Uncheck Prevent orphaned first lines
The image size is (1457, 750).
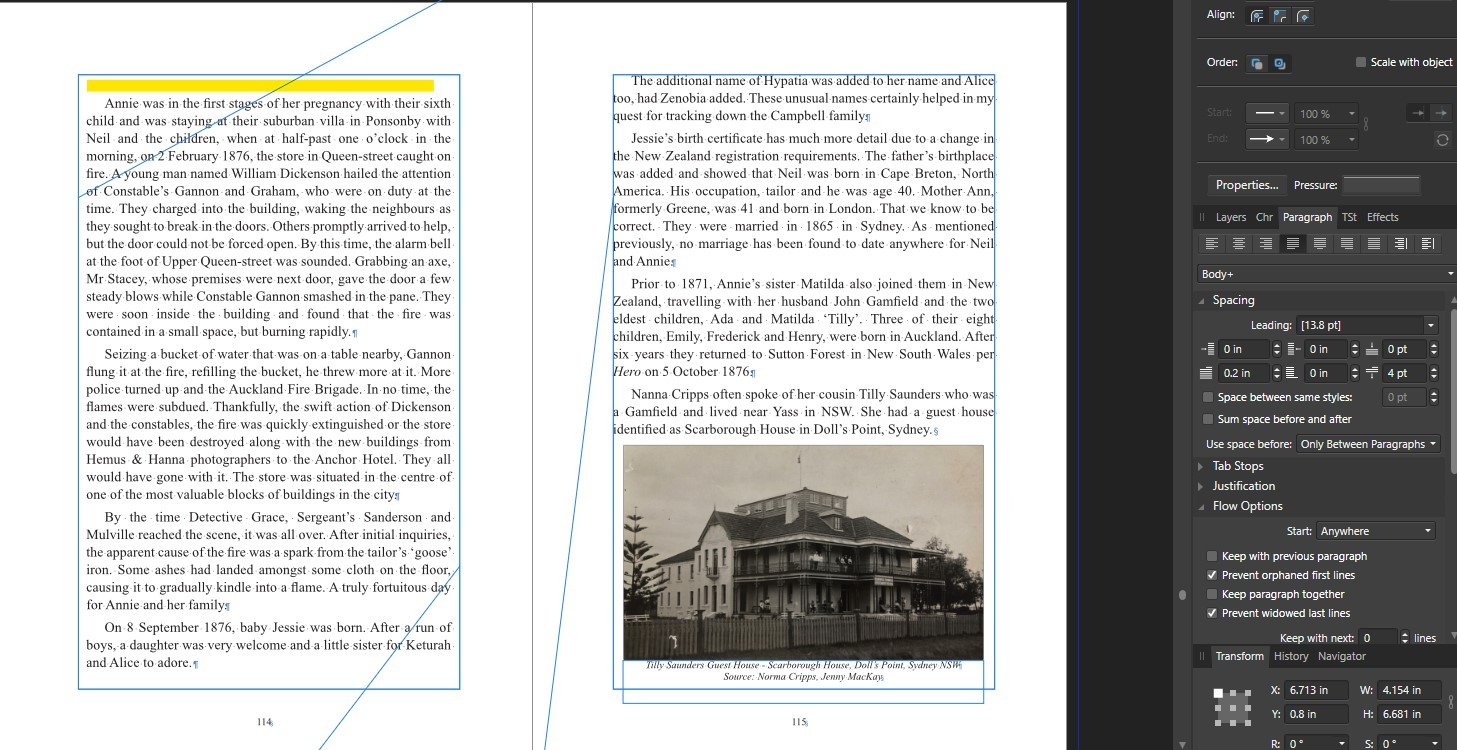(x=1212, y=575)
